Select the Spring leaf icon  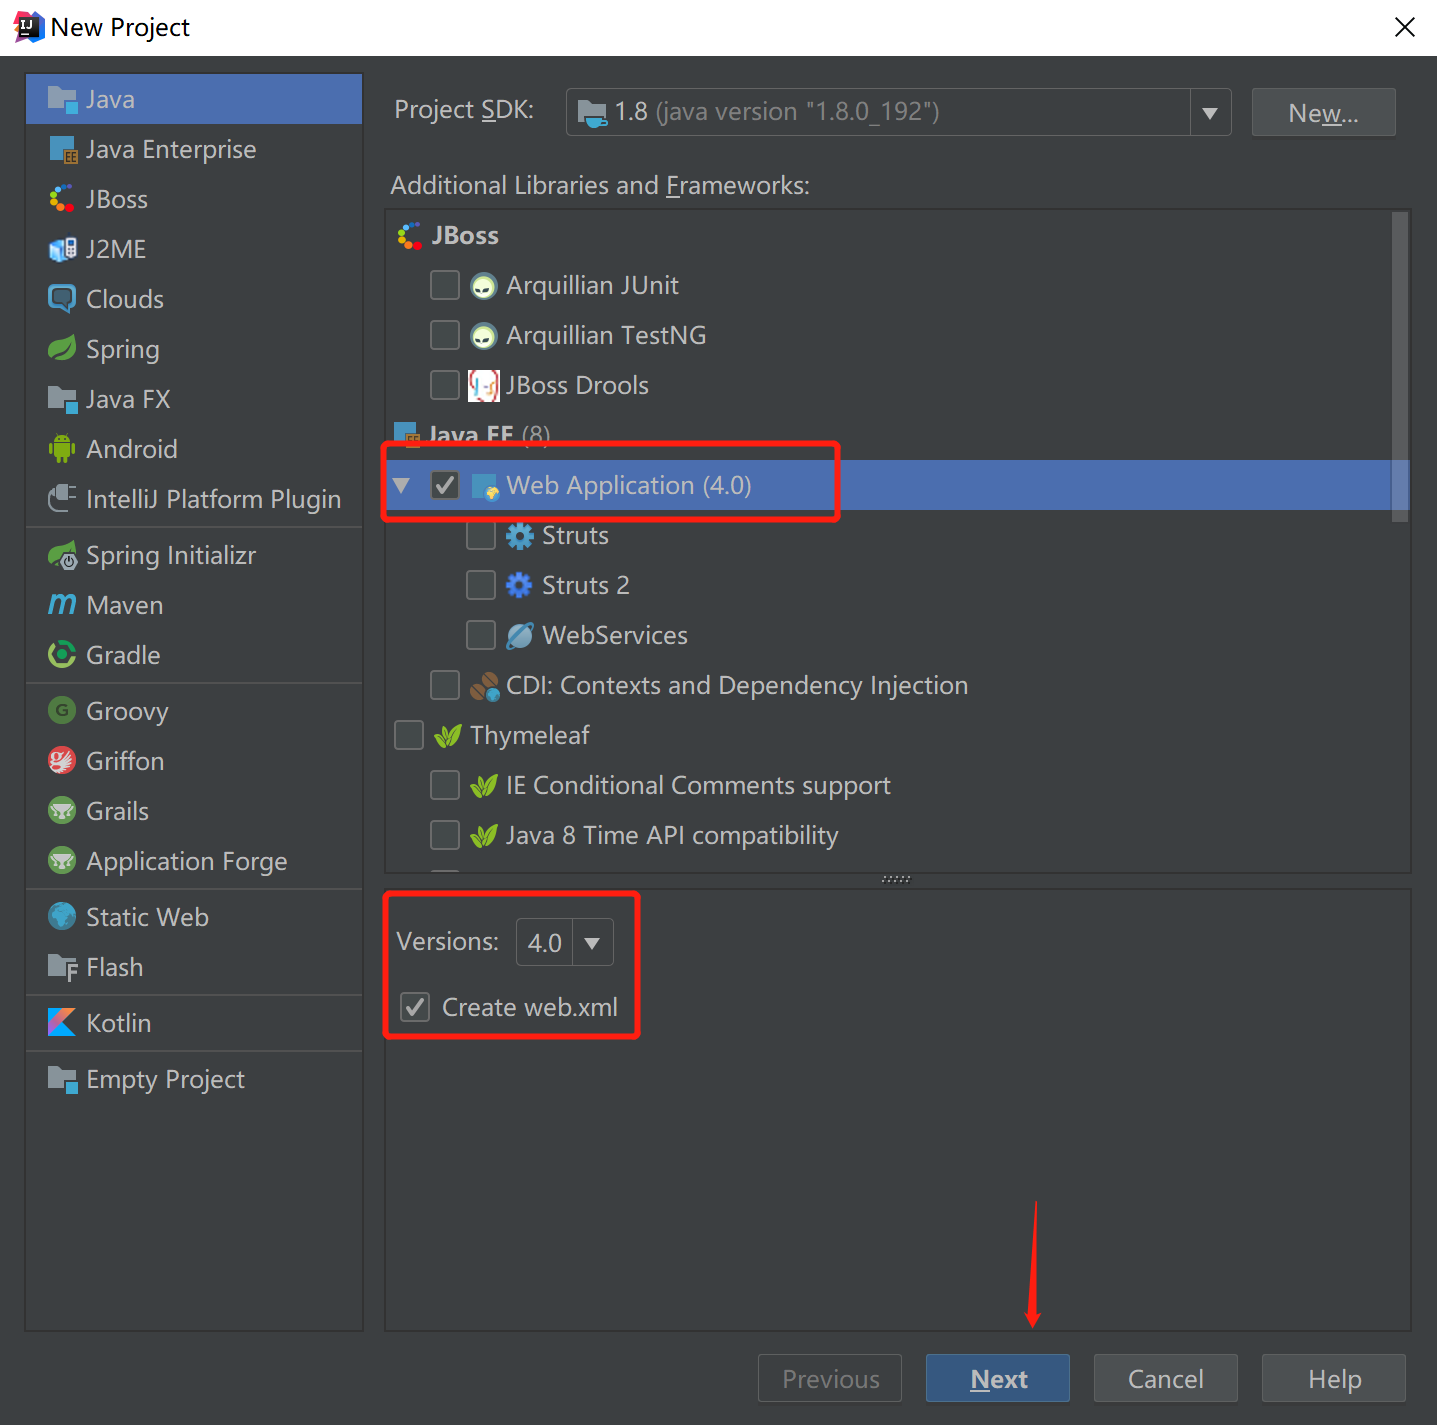coord(62,349)
